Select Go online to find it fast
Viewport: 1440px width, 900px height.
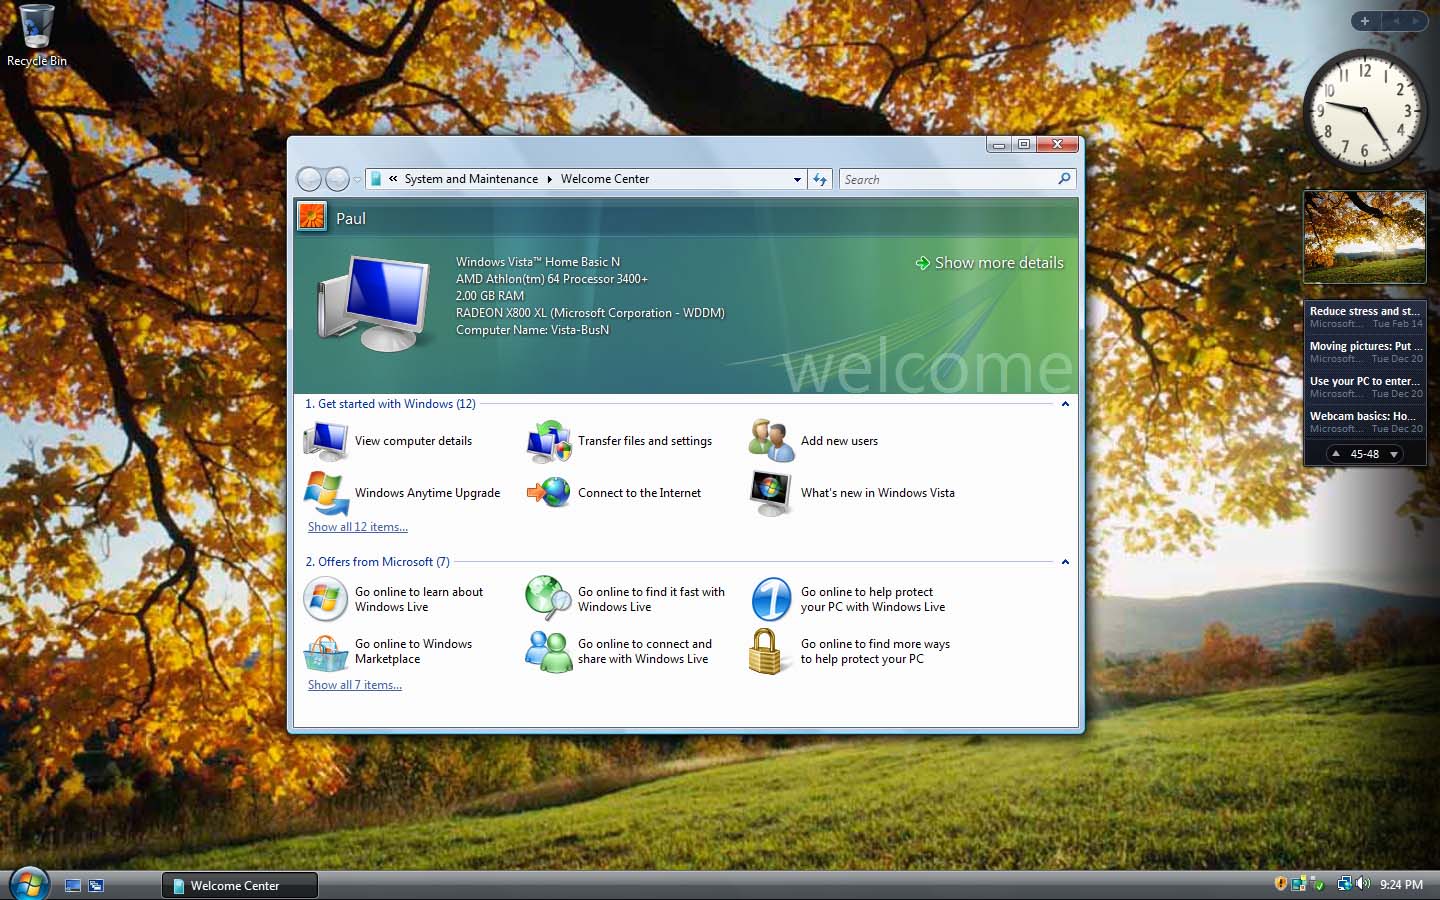coord(626,599)
